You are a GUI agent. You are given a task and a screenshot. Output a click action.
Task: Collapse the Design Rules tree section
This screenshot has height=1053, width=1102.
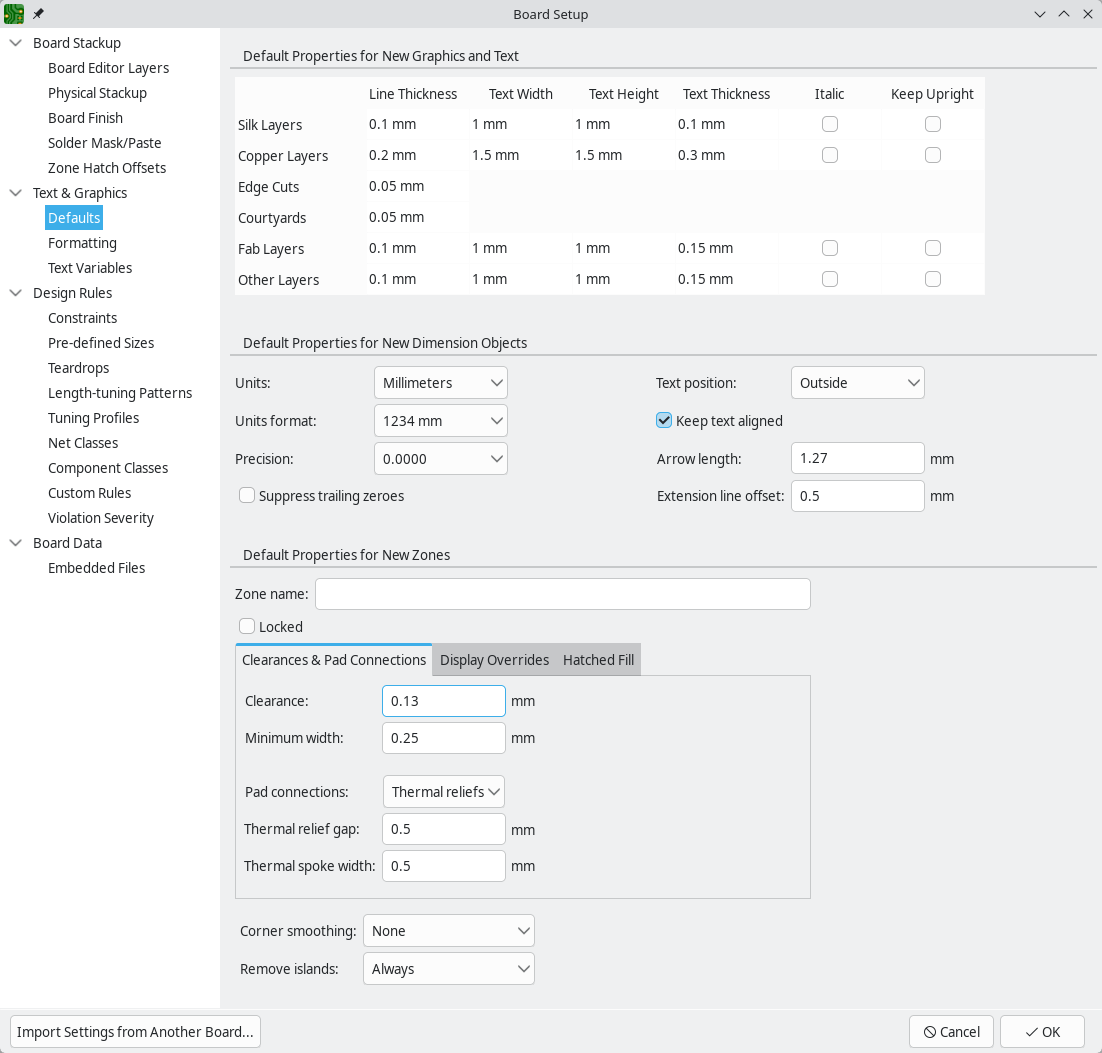click(x=14, y=292)
